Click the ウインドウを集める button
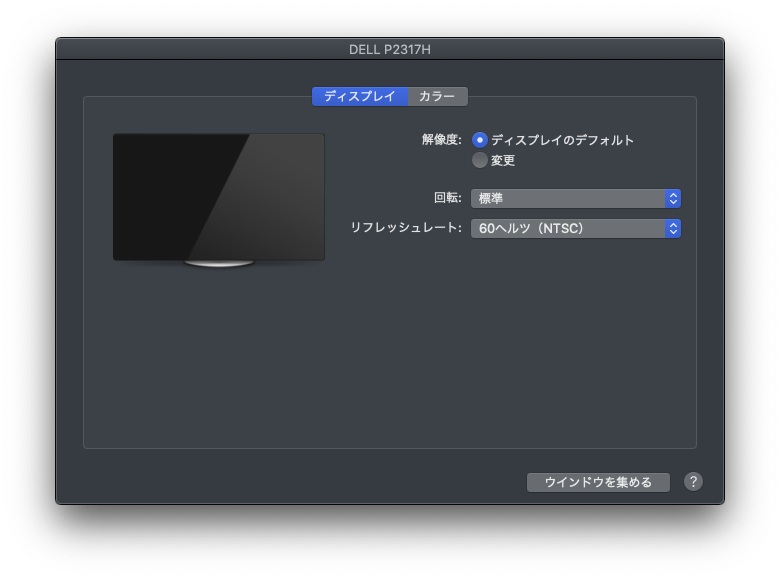Viewport: 780px width, 578px height. click(598, 482)
